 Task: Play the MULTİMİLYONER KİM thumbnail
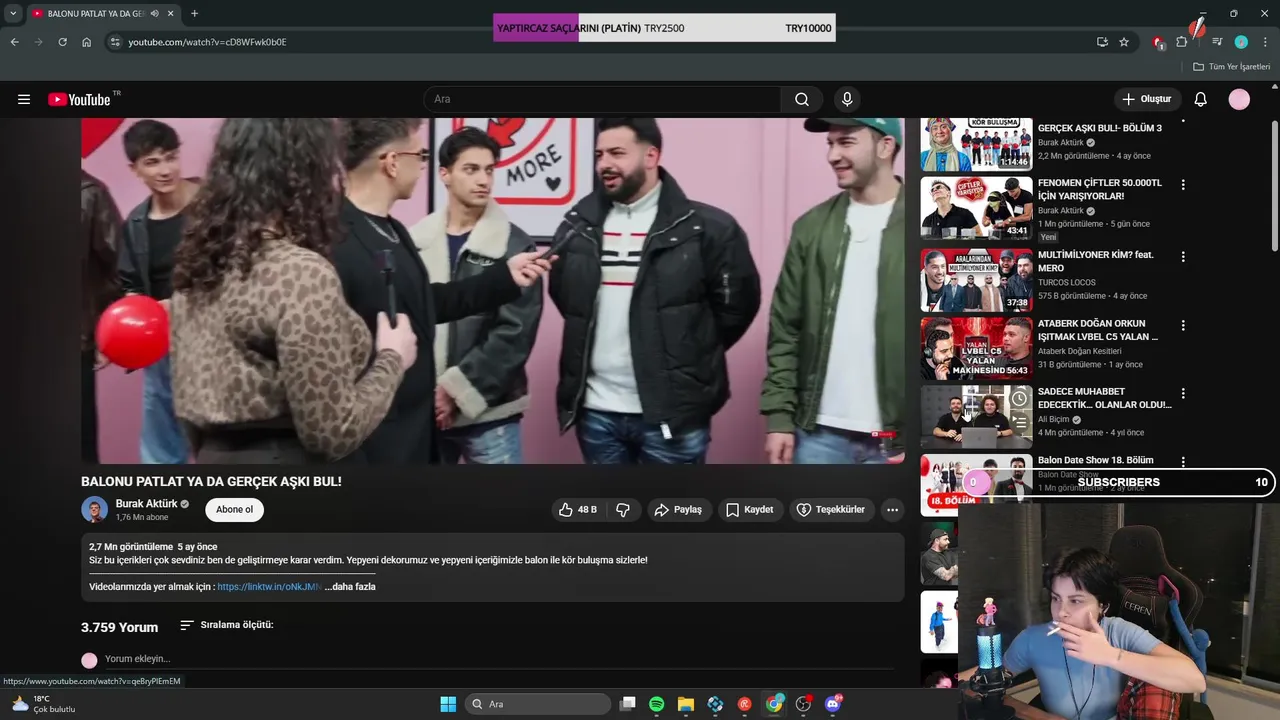[x=976, y=280]
